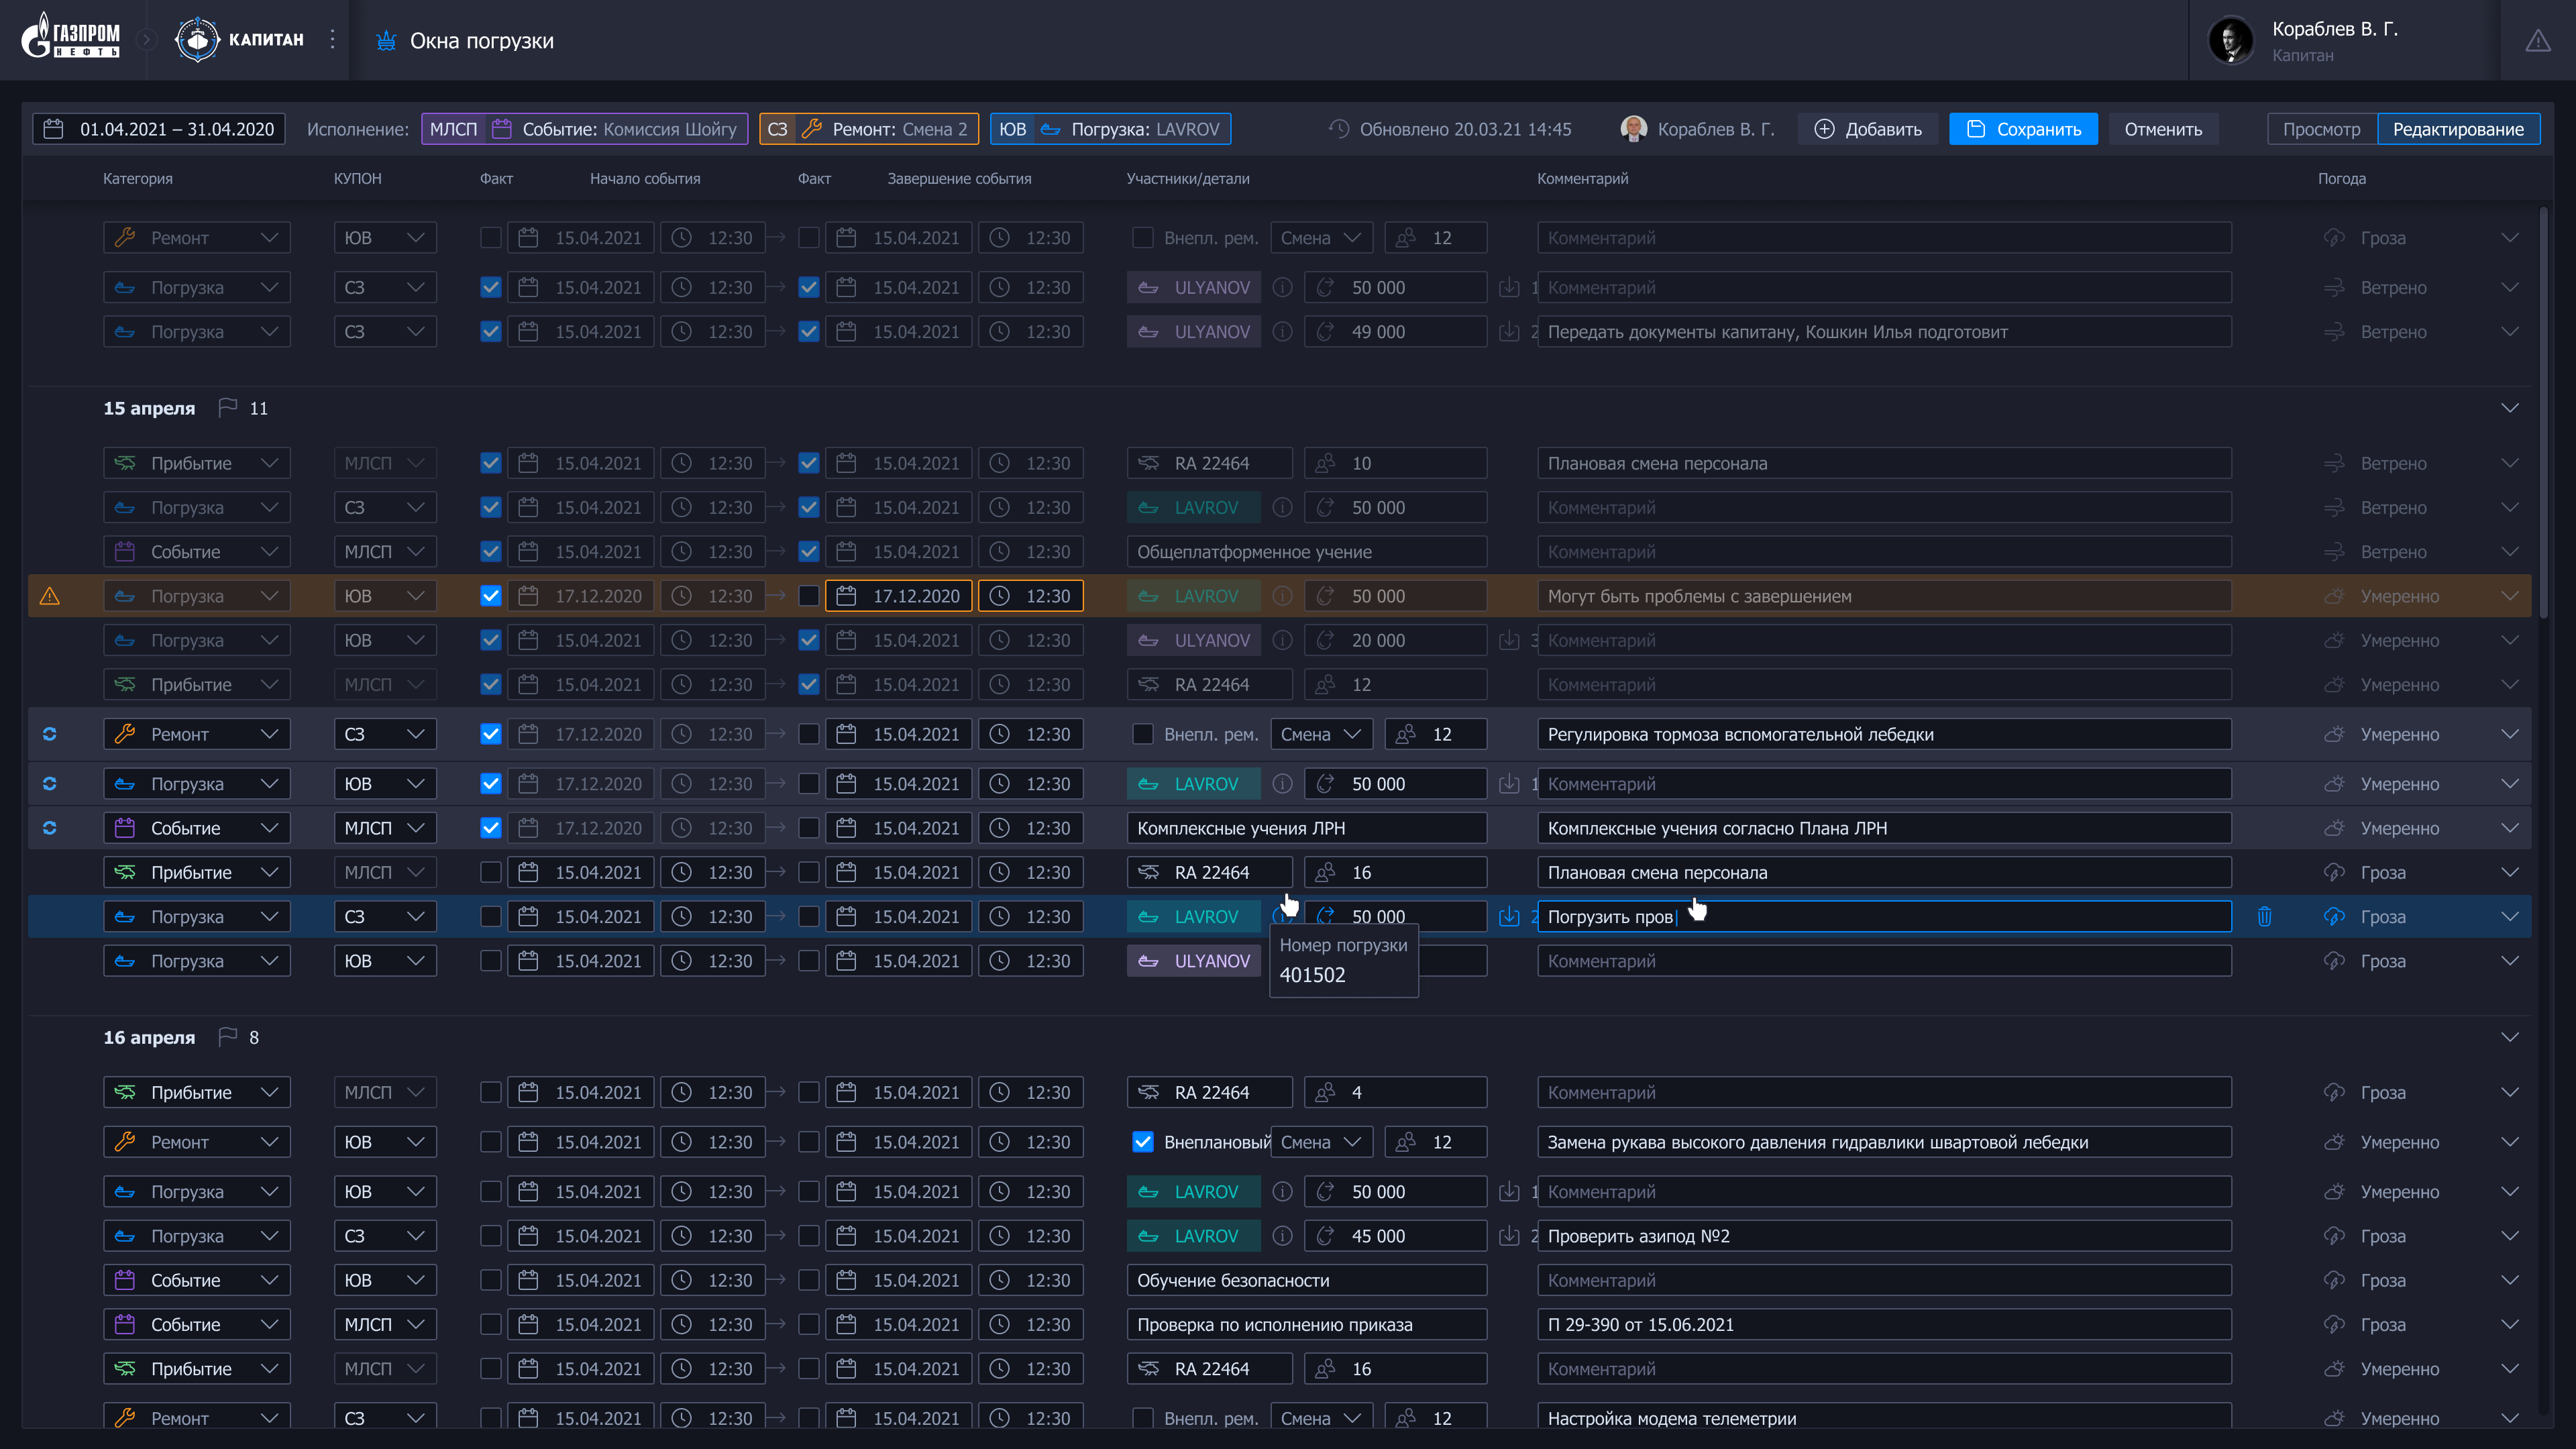The width and height of the screenshot is (2576, 1449).
Task: Click user avatar of Кораблев В. Г.
Action: (x=2230, y=41)
